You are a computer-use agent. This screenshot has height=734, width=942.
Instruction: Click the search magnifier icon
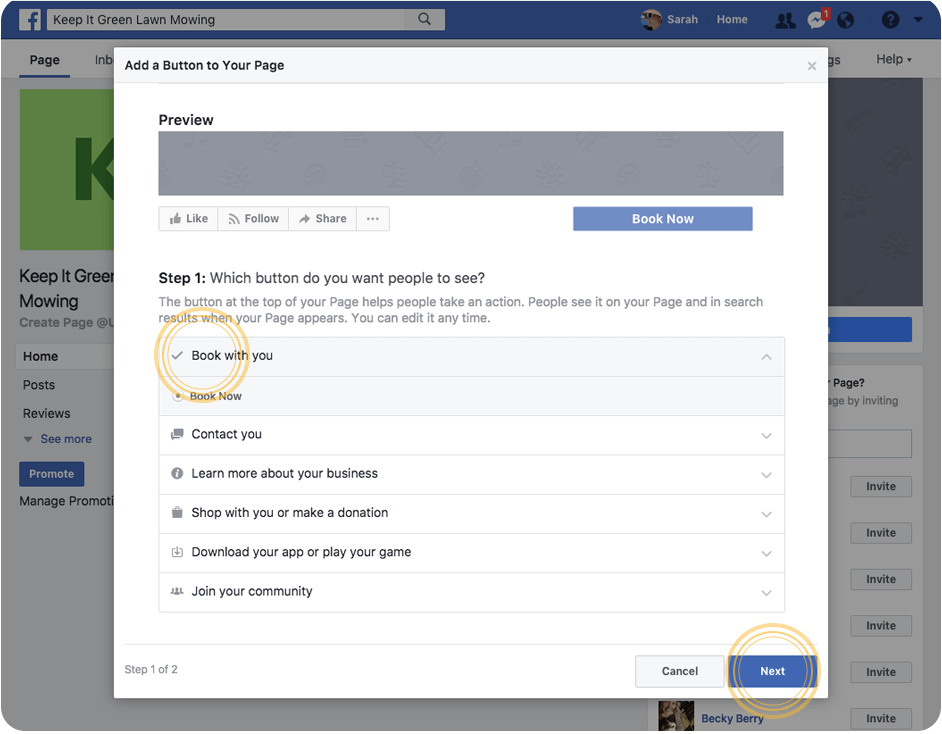coord(424,19)
